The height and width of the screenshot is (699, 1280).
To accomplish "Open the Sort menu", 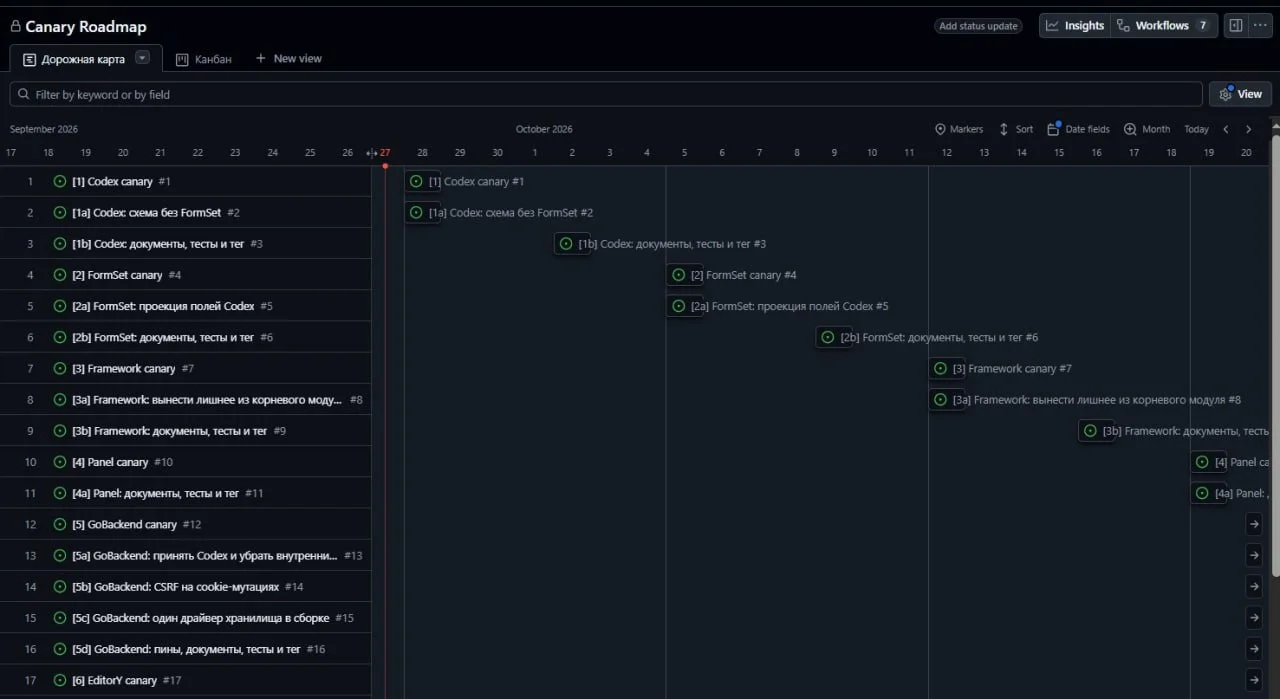I will [x=1016, y=129].
